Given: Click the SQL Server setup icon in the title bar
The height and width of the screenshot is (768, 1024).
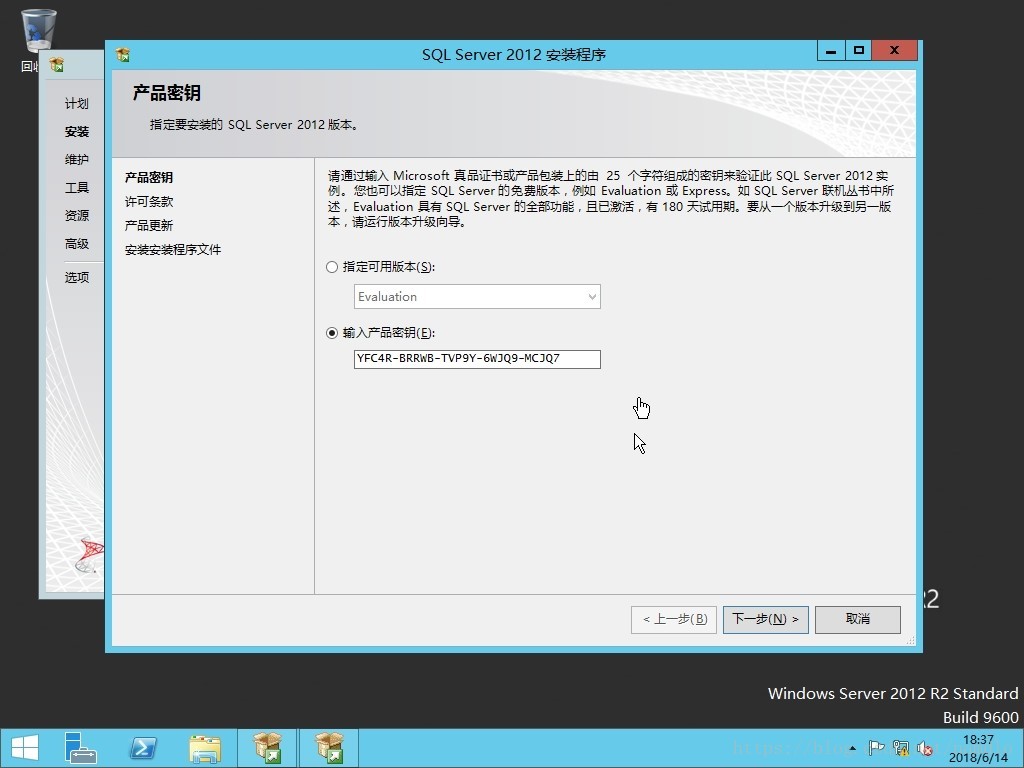Looking at the screenshot, I should pos(123,55).
